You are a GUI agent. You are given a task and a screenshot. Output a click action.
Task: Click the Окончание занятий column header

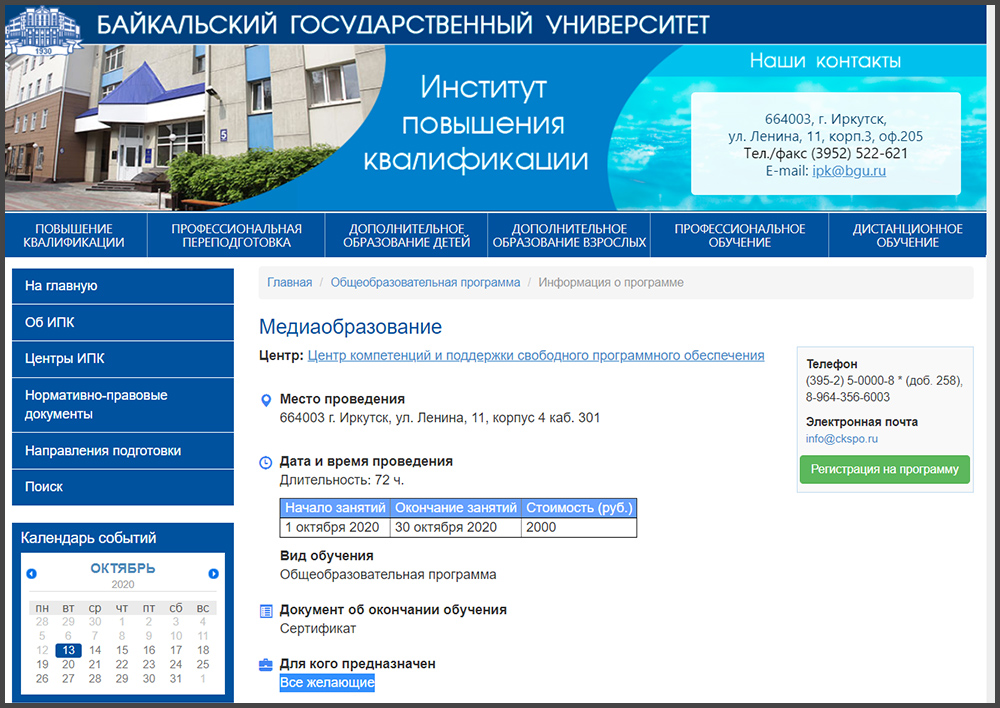[x=456, y=508]
